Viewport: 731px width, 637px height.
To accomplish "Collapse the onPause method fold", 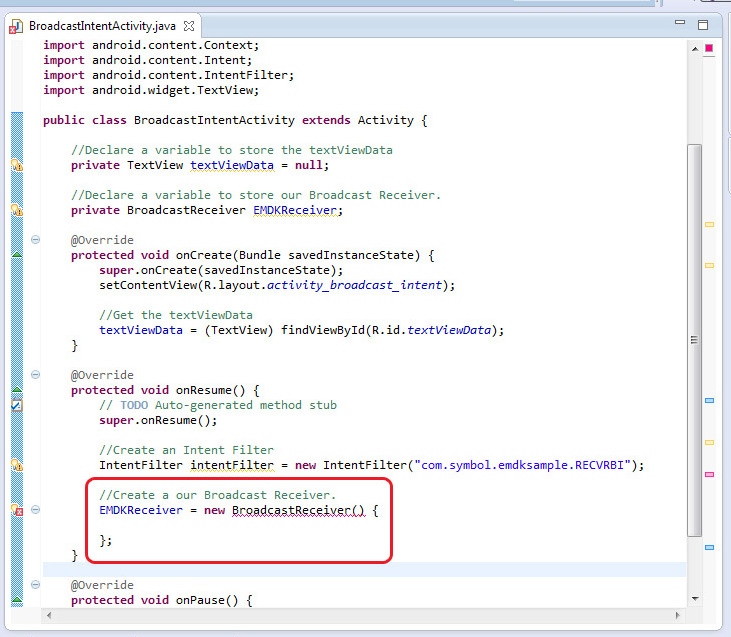I will [x=36, y=585].
